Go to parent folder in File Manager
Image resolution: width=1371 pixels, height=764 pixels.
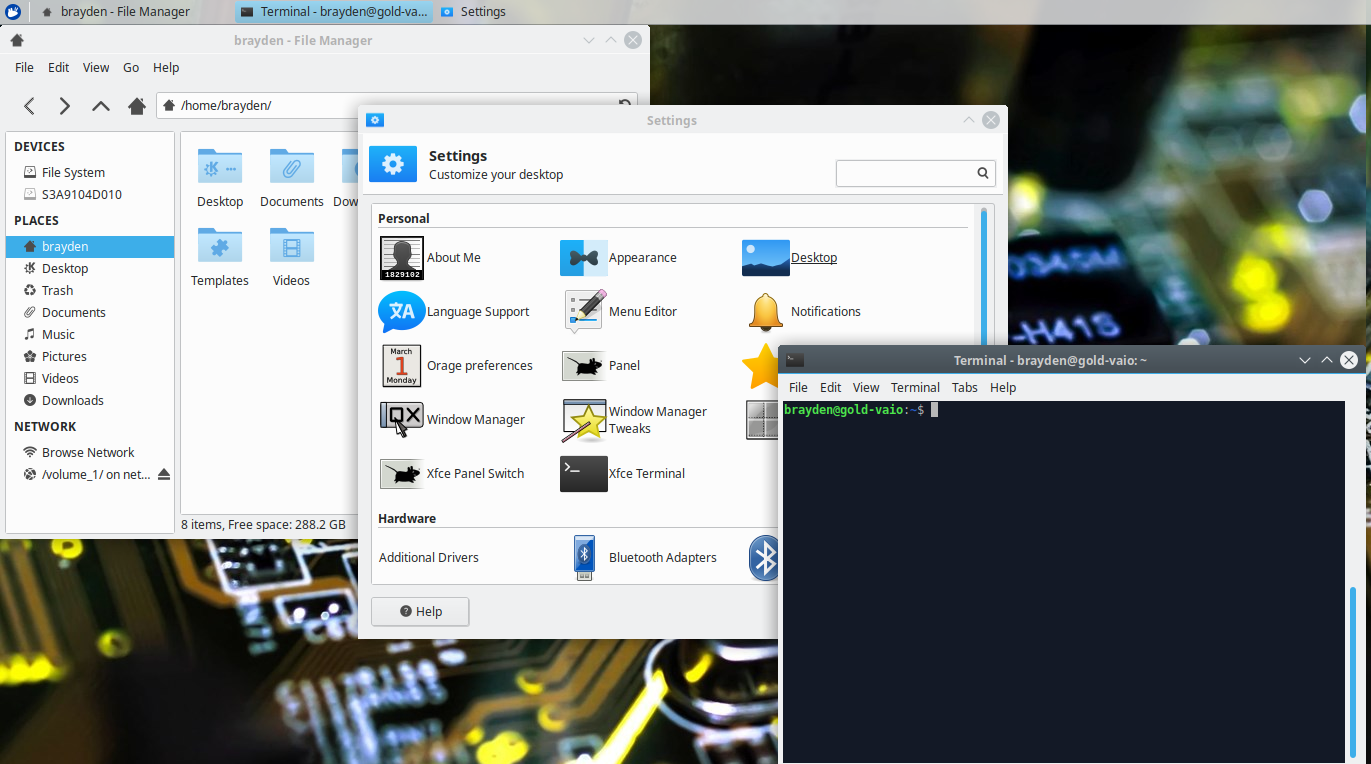pos(101,105)
